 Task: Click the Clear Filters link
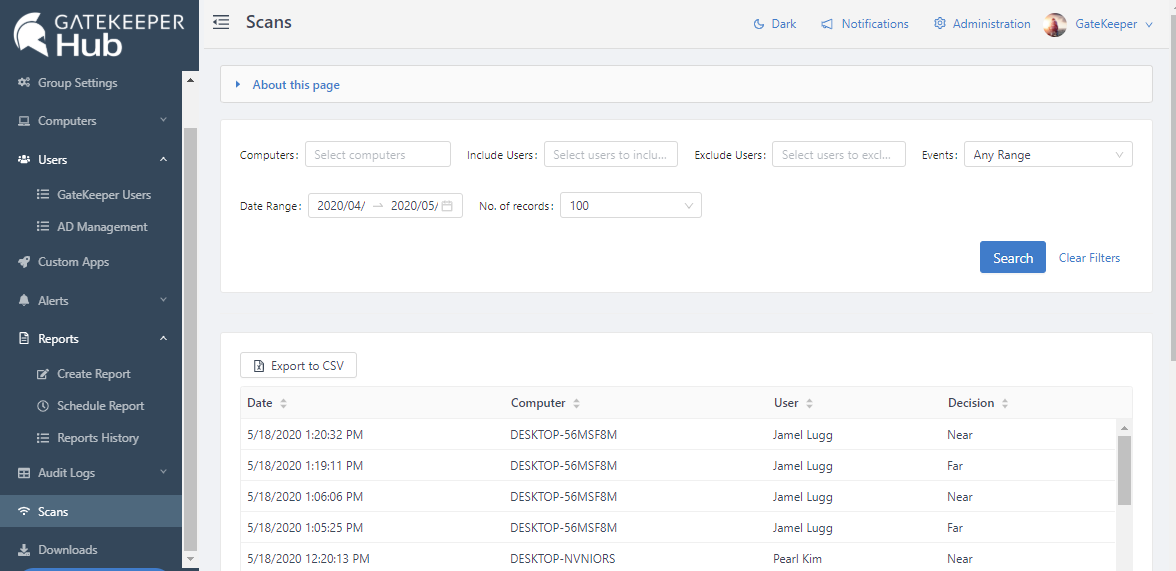click(x=1089, y=258)
